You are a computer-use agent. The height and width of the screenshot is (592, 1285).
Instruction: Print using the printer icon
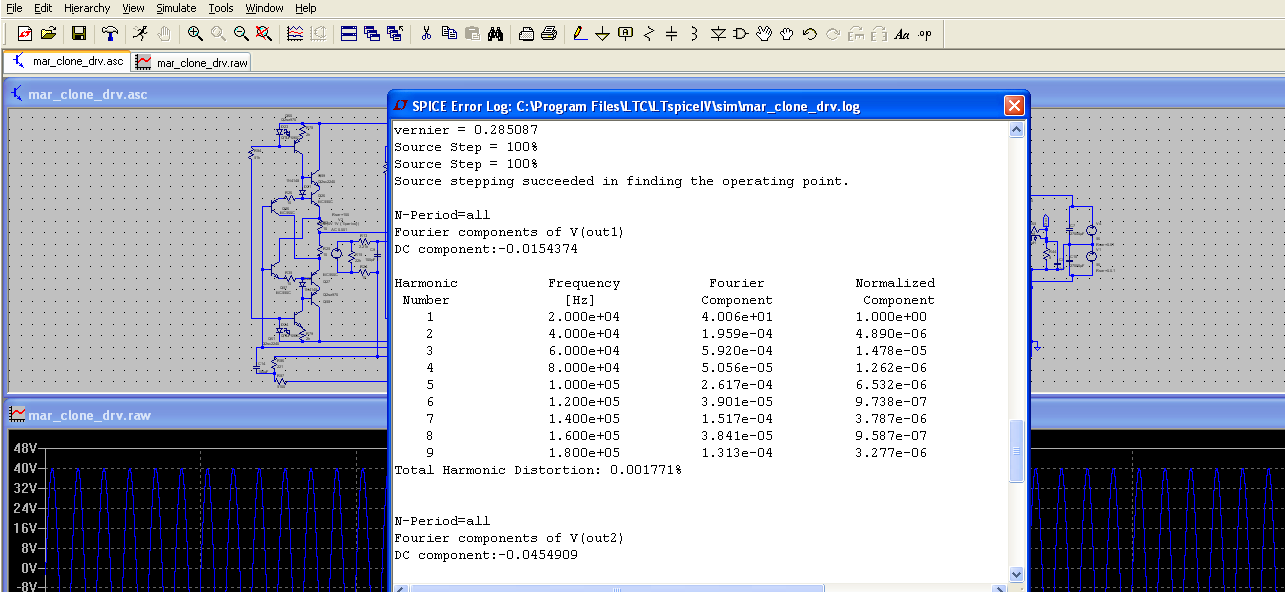coord(549,33)
